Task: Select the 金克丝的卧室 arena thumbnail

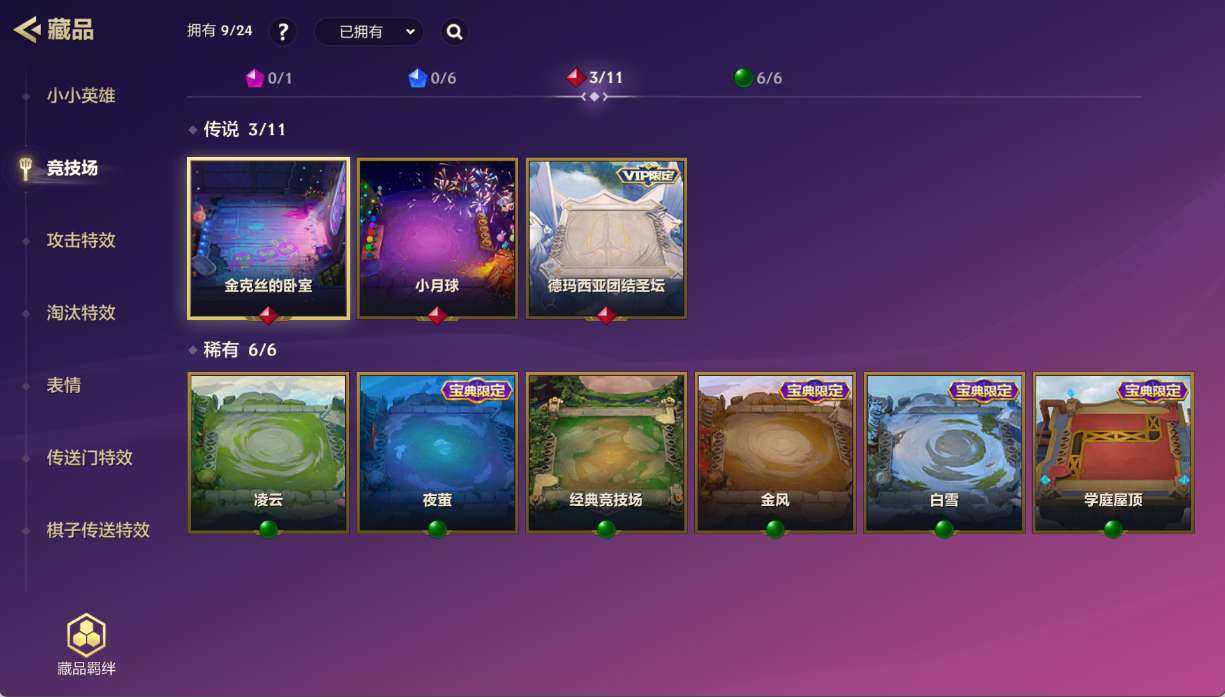Action: click(268, 239)
